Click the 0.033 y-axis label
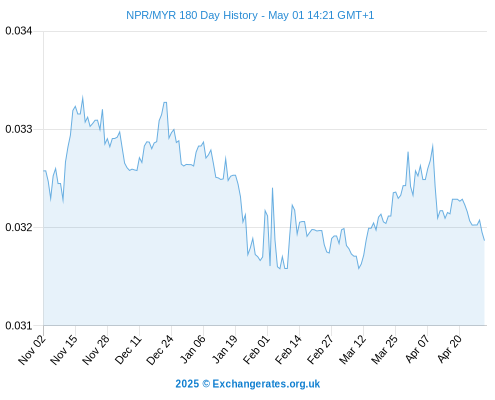Image resolution: width=495 pixels, height=400 pixels. (x=19, y=129)
